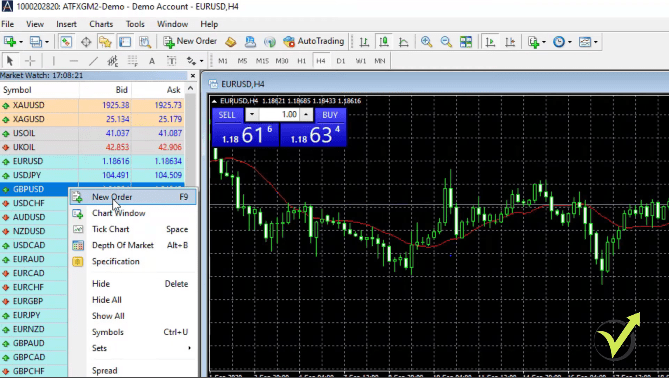Toggle Auto Scroll chart icon
Screen dimensions: 669x378
pyautogui.click(x=490, y=41)
